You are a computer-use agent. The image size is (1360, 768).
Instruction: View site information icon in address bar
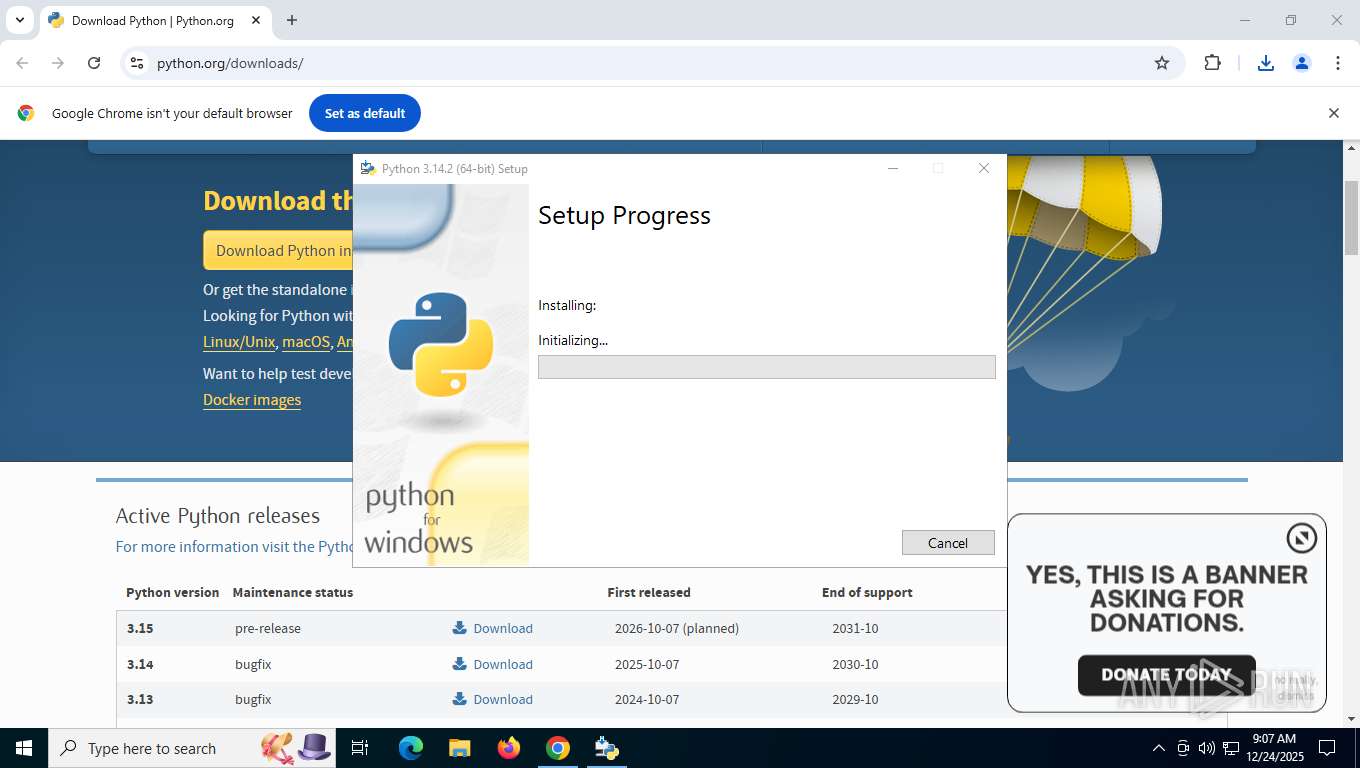[137, 63]
